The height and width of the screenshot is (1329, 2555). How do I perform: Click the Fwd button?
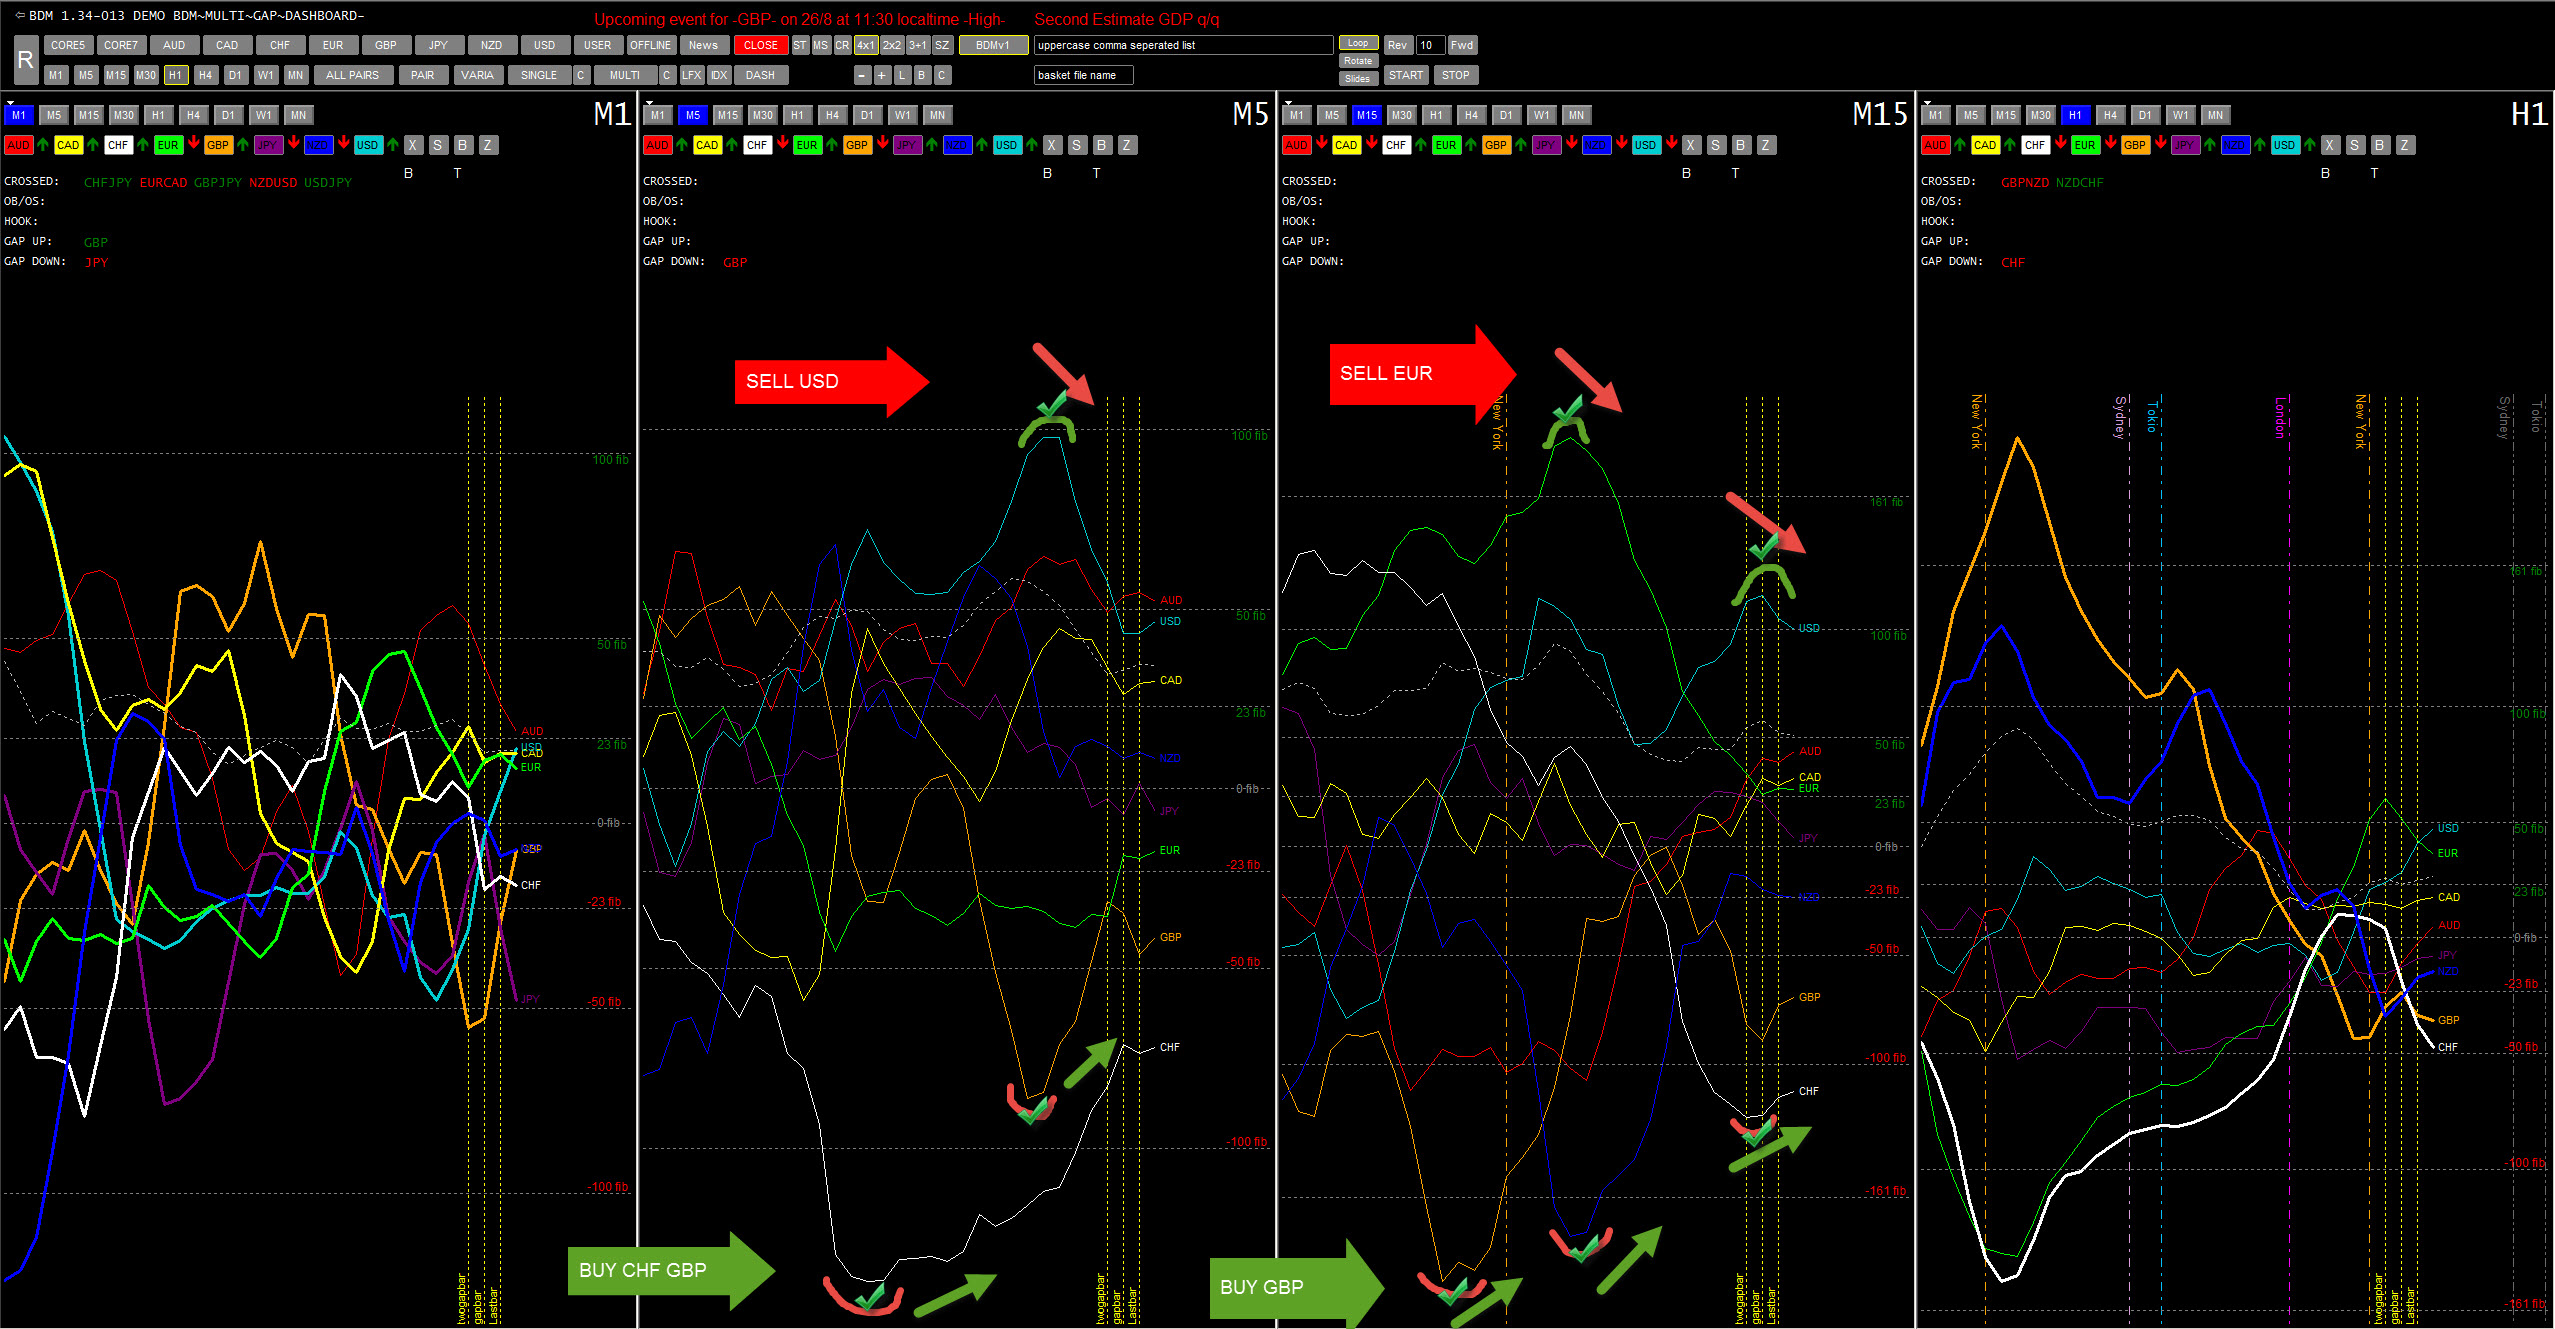1462,45
